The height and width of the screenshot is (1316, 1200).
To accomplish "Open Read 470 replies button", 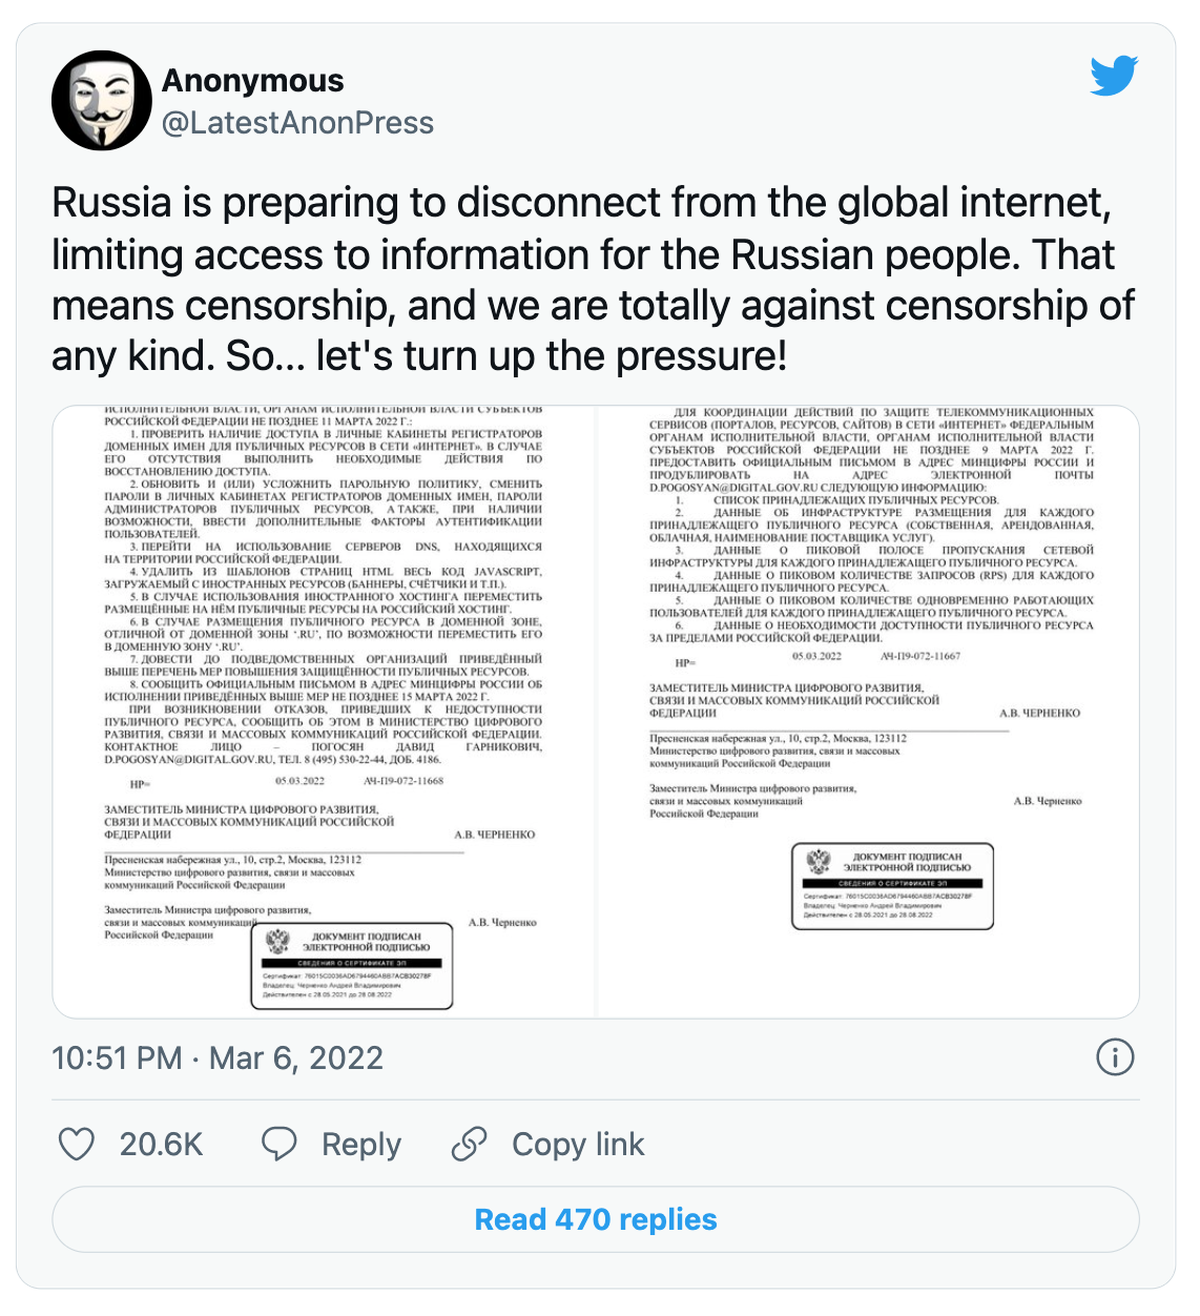I will [596, 1219].
